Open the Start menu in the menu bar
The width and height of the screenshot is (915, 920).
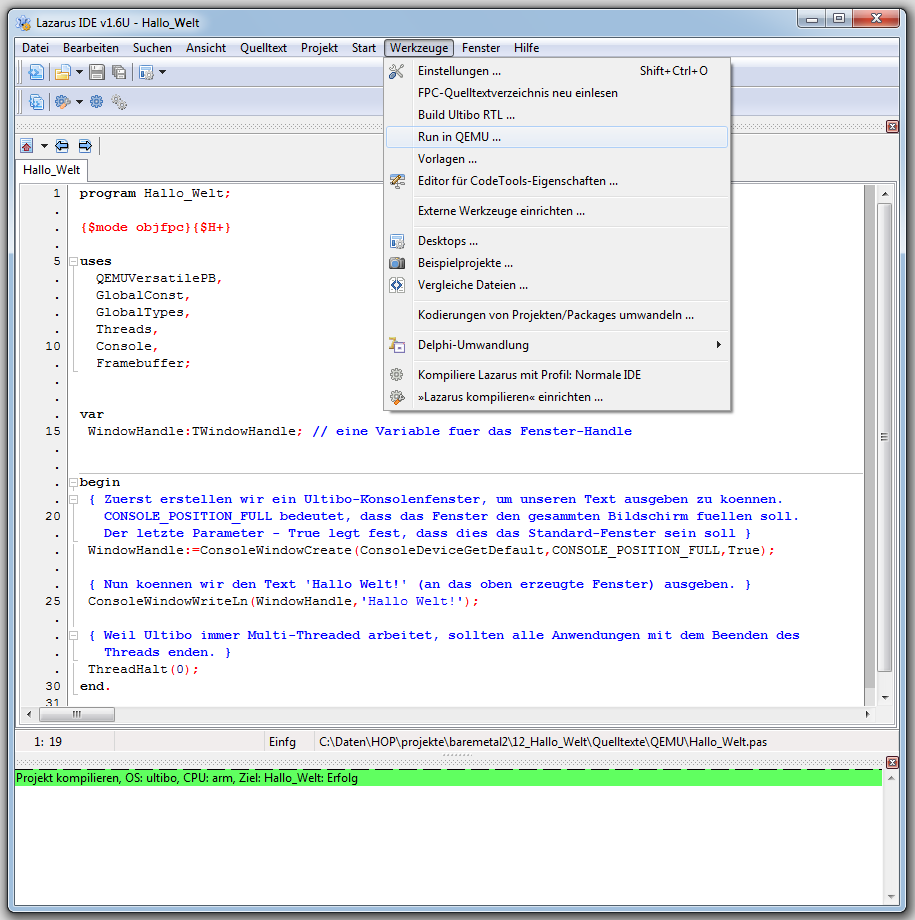click(x=364, y=48)
